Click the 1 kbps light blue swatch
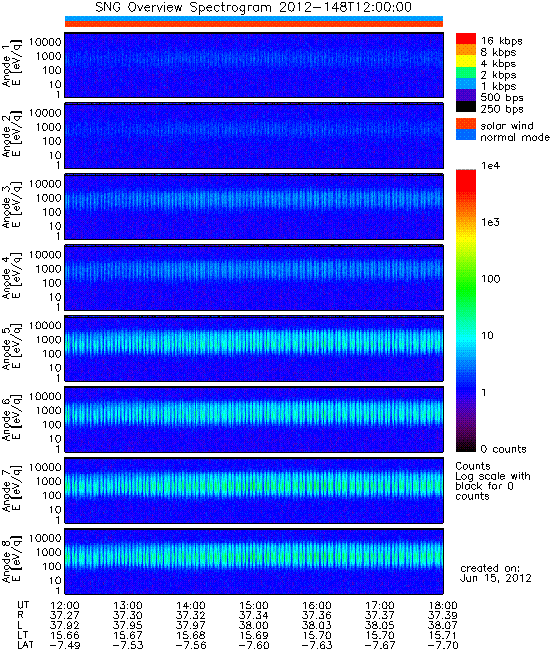 [466, 83]
